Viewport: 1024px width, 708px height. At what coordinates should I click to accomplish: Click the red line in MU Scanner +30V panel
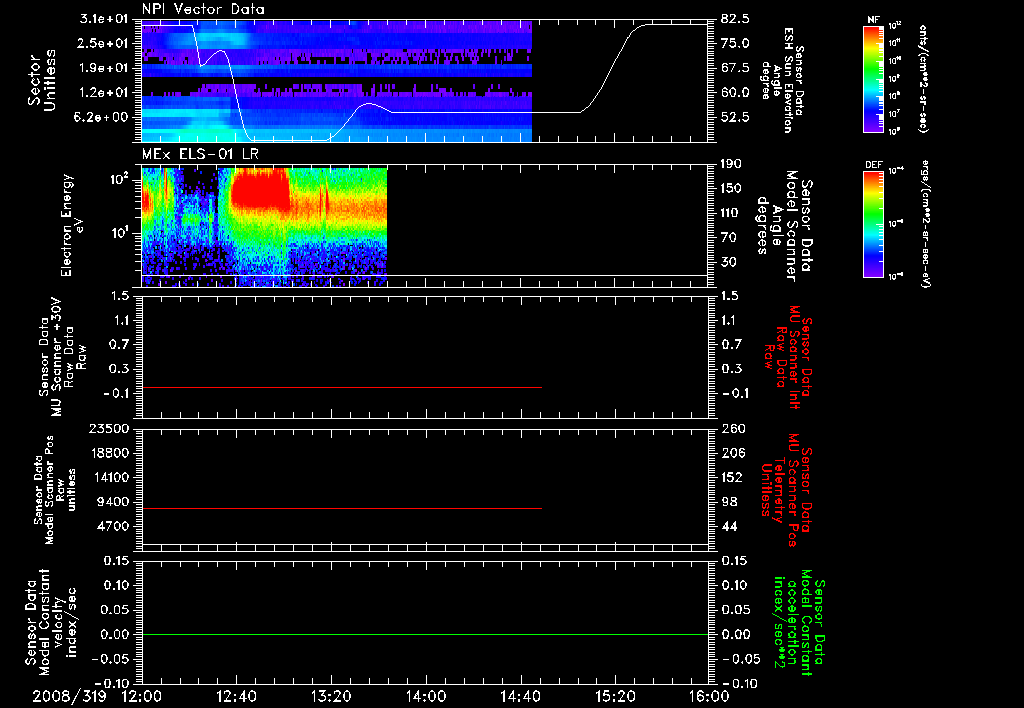[342, 387]
